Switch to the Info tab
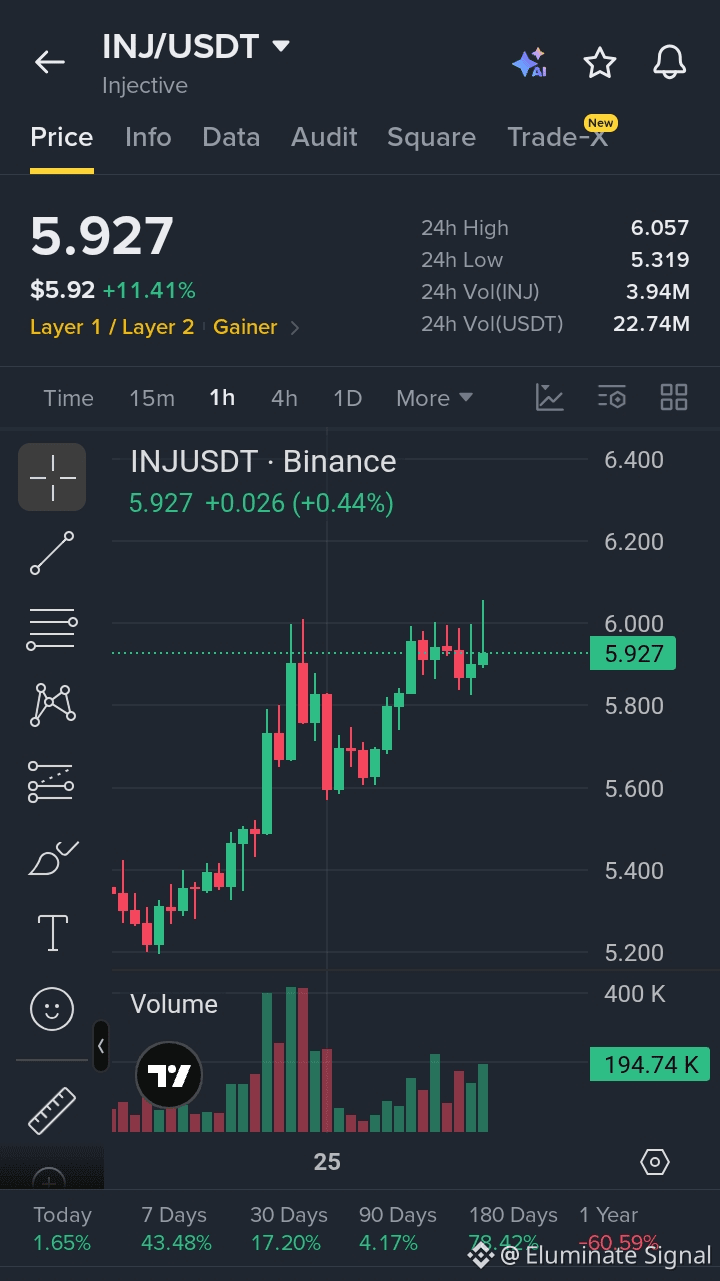720x1281 pixels. 148,137
